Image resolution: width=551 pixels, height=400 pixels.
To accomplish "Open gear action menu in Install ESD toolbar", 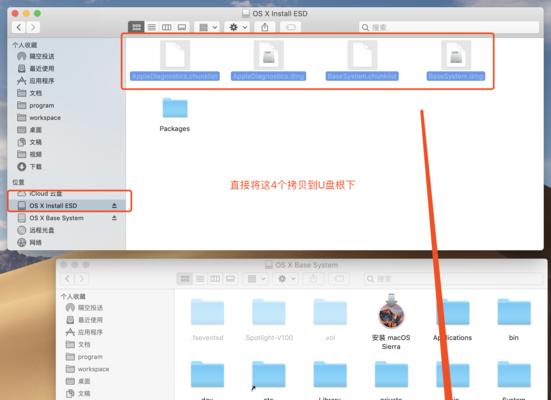I will (238, 27).
